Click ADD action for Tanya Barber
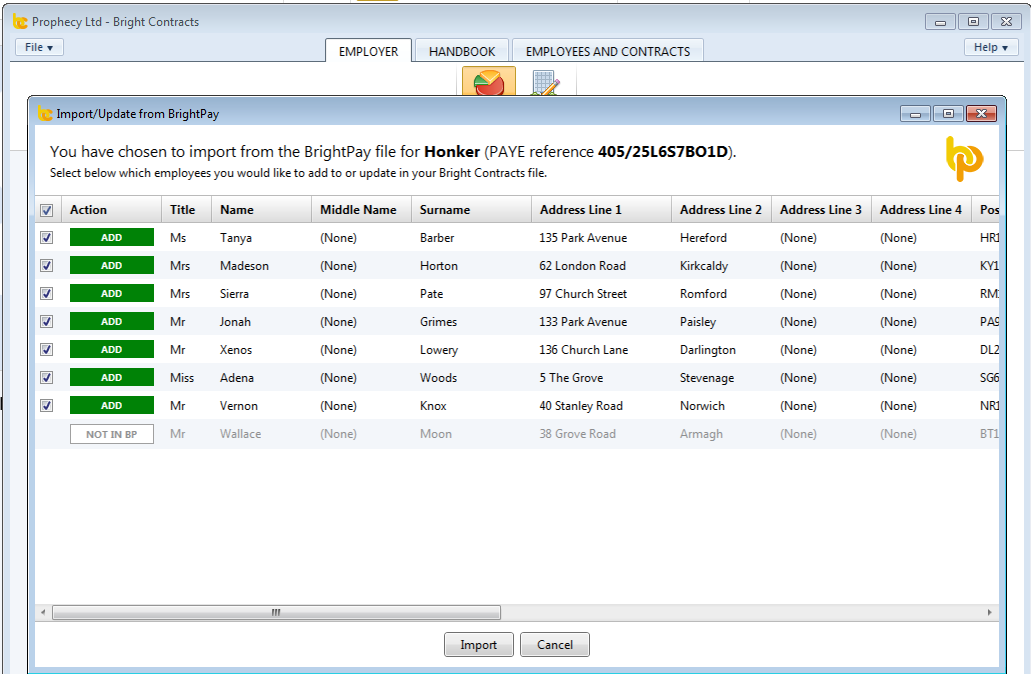1031x674 pixels. click(112, 237)
